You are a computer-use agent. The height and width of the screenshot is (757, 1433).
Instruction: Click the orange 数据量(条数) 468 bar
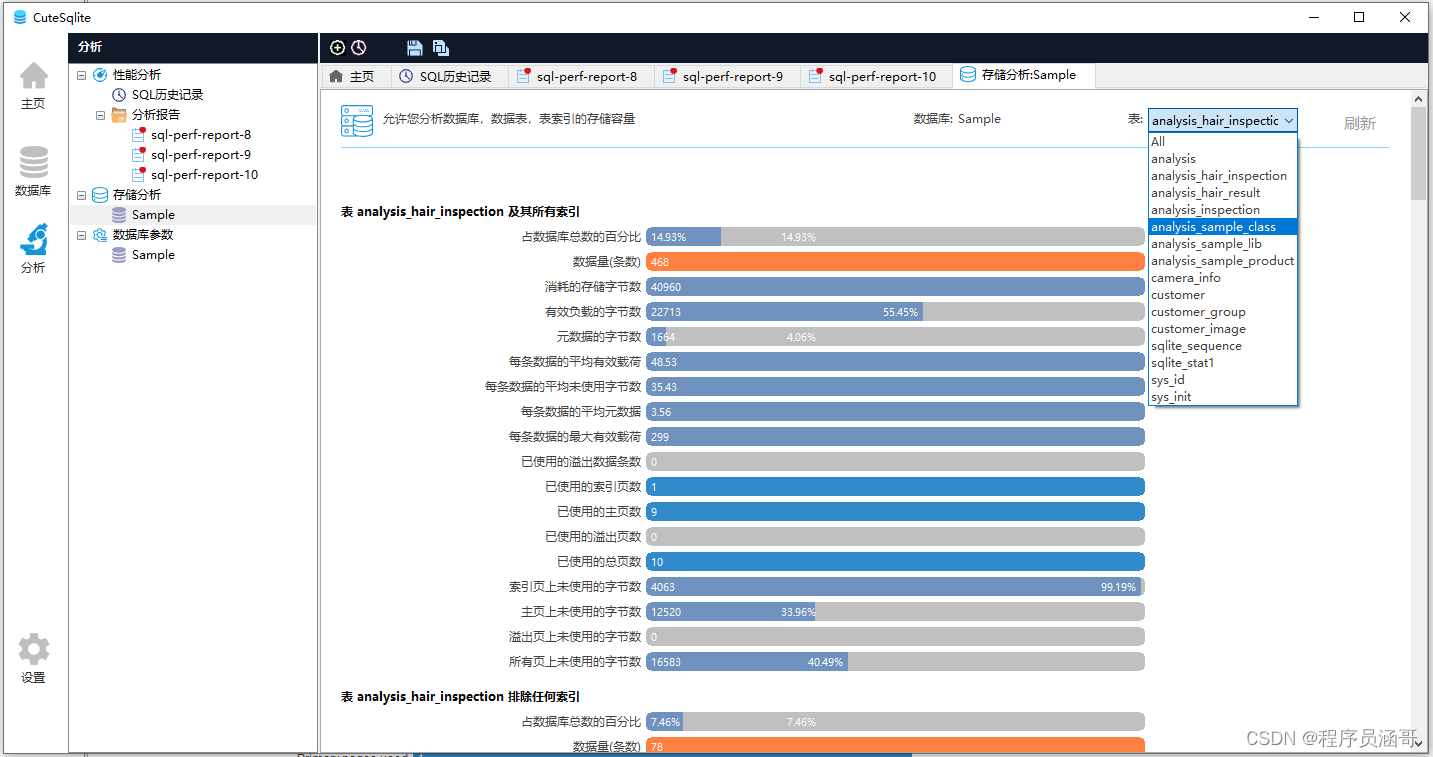pyautogui.click(x=895, y=262)
